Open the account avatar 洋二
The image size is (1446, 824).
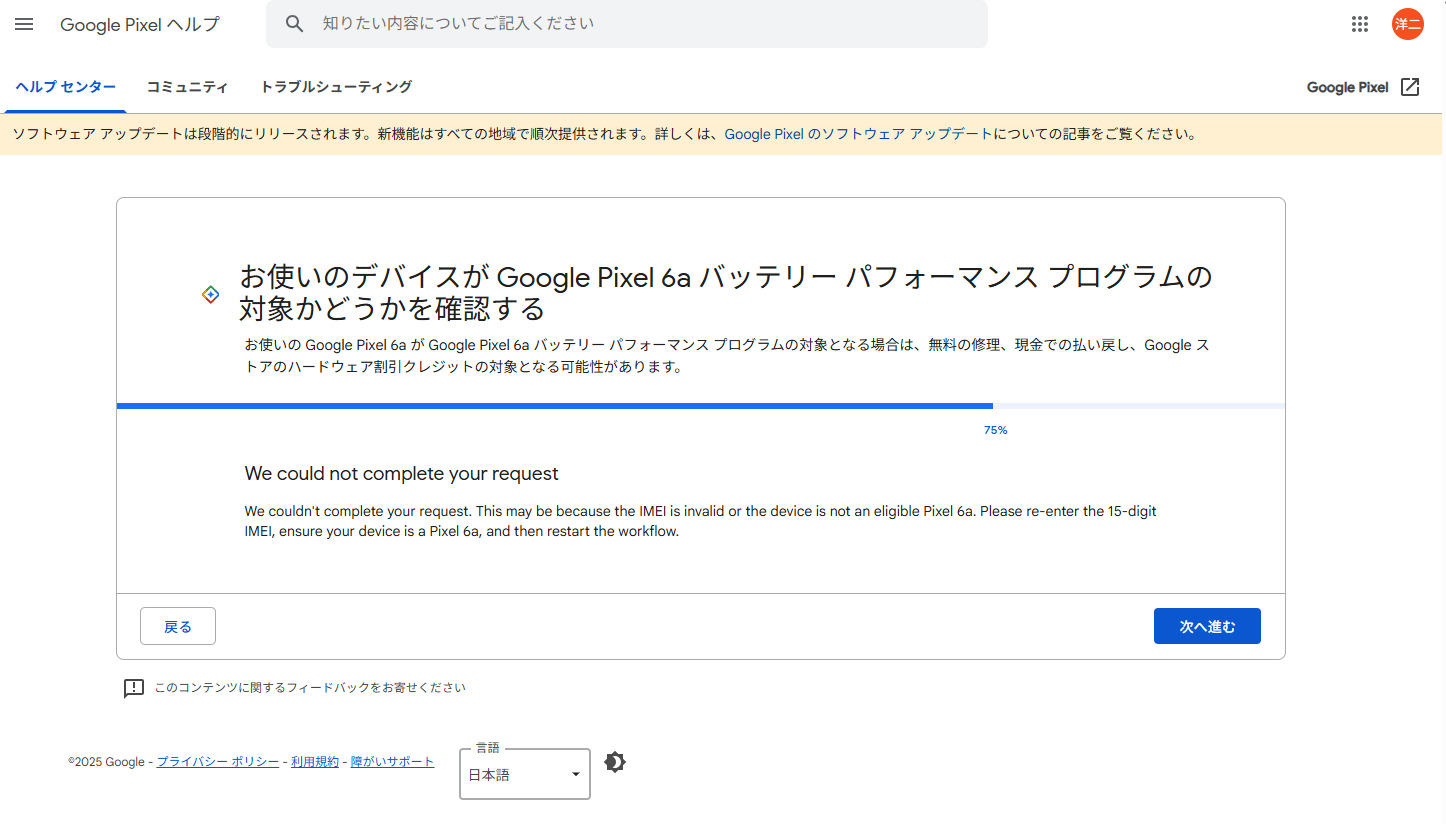click(x=1407, y=24)
